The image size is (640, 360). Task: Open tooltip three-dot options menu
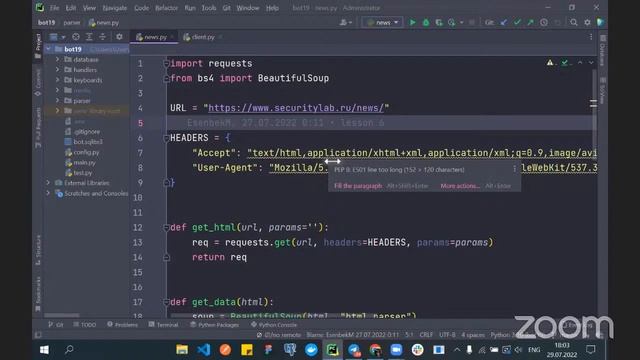coord(514,169)
